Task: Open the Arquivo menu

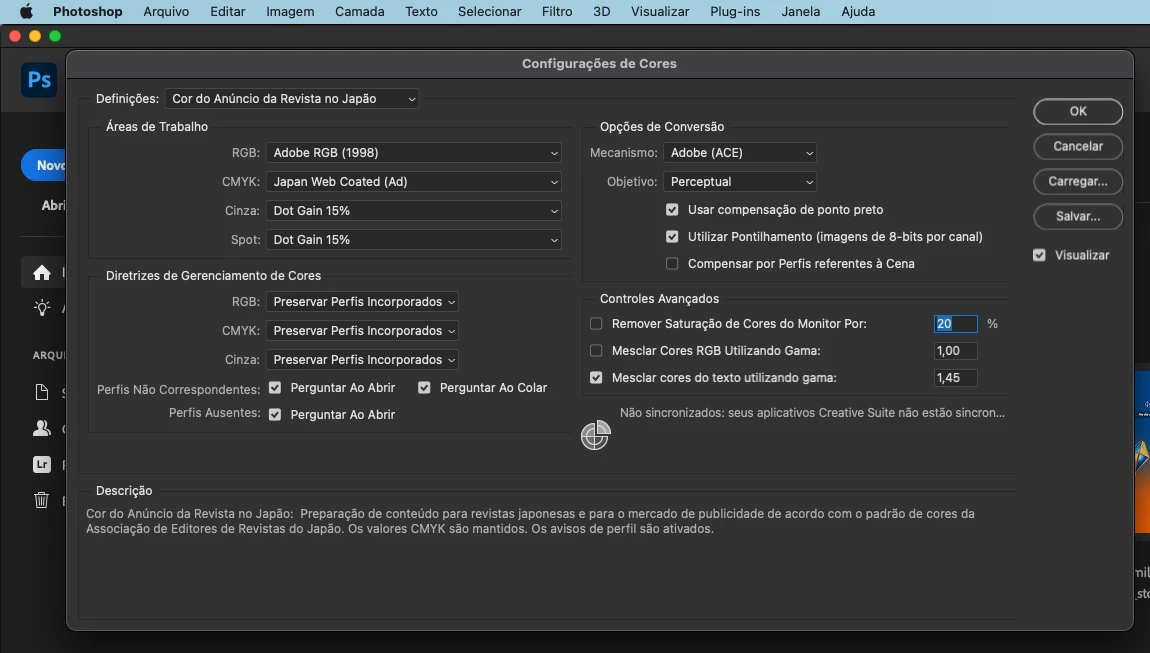Action: (166, 12)
